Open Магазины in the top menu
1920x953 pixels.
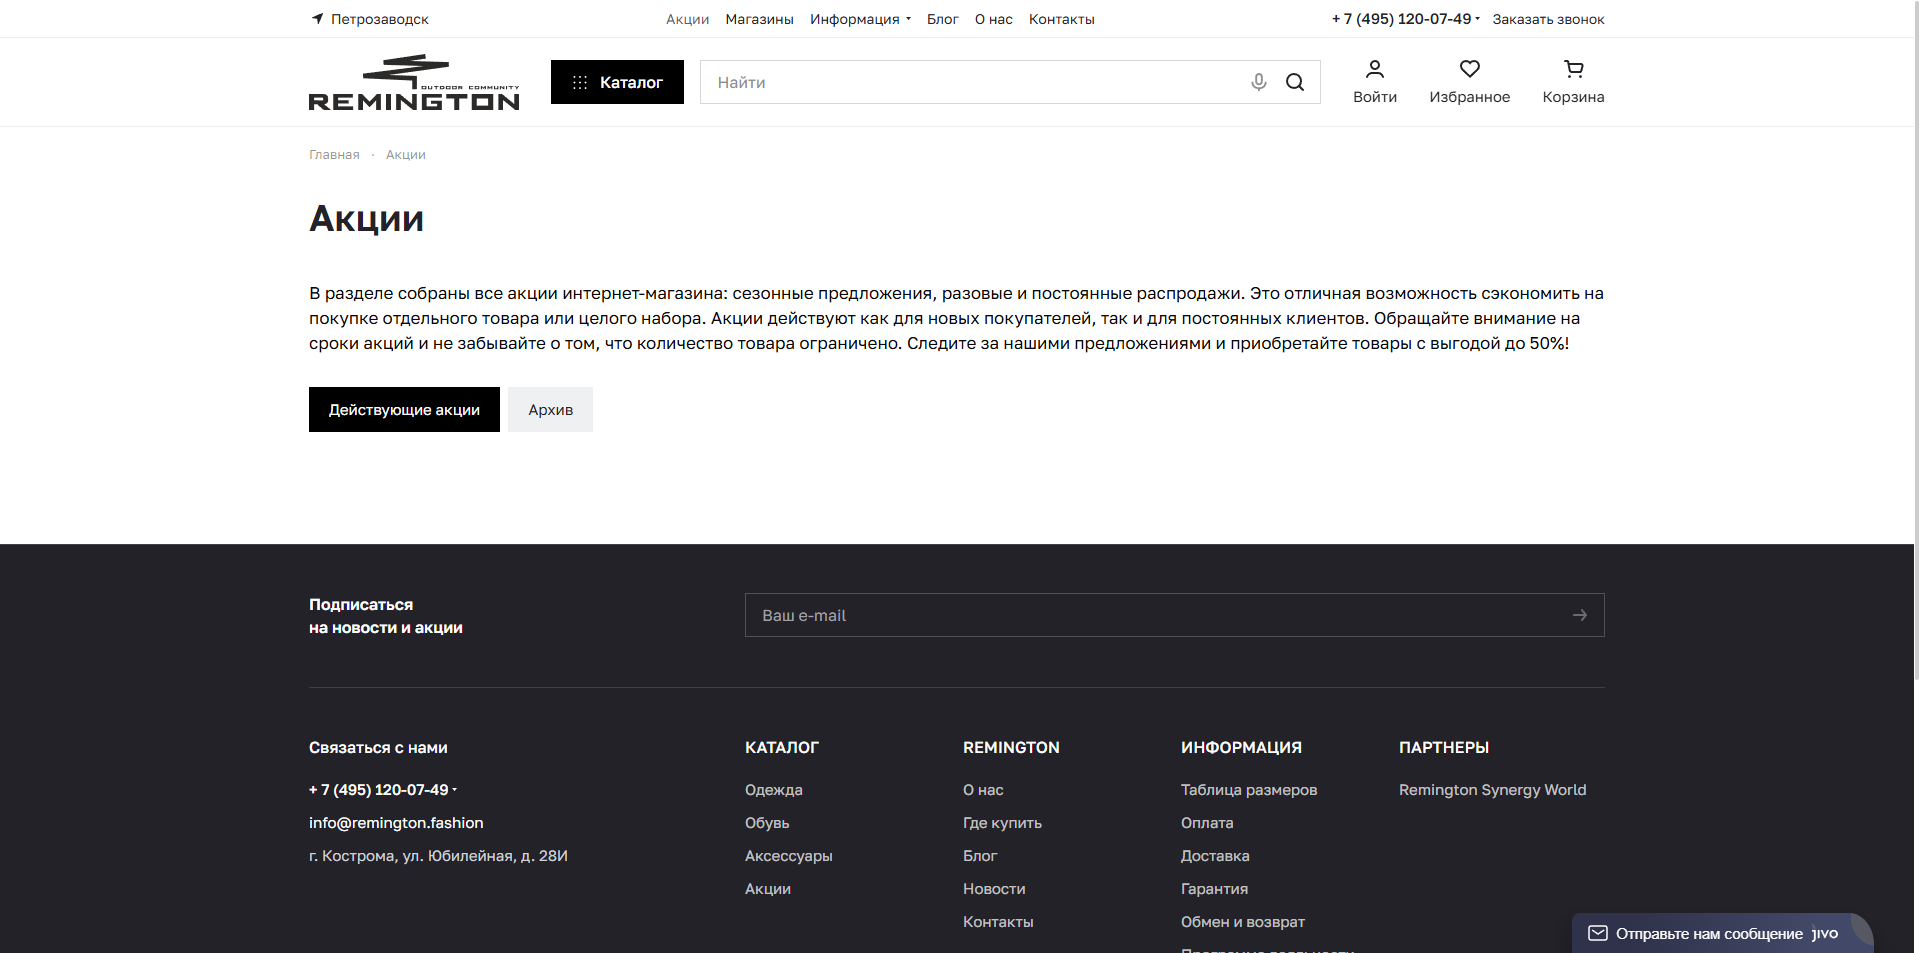pyautogui.click(x=759, y=19)
